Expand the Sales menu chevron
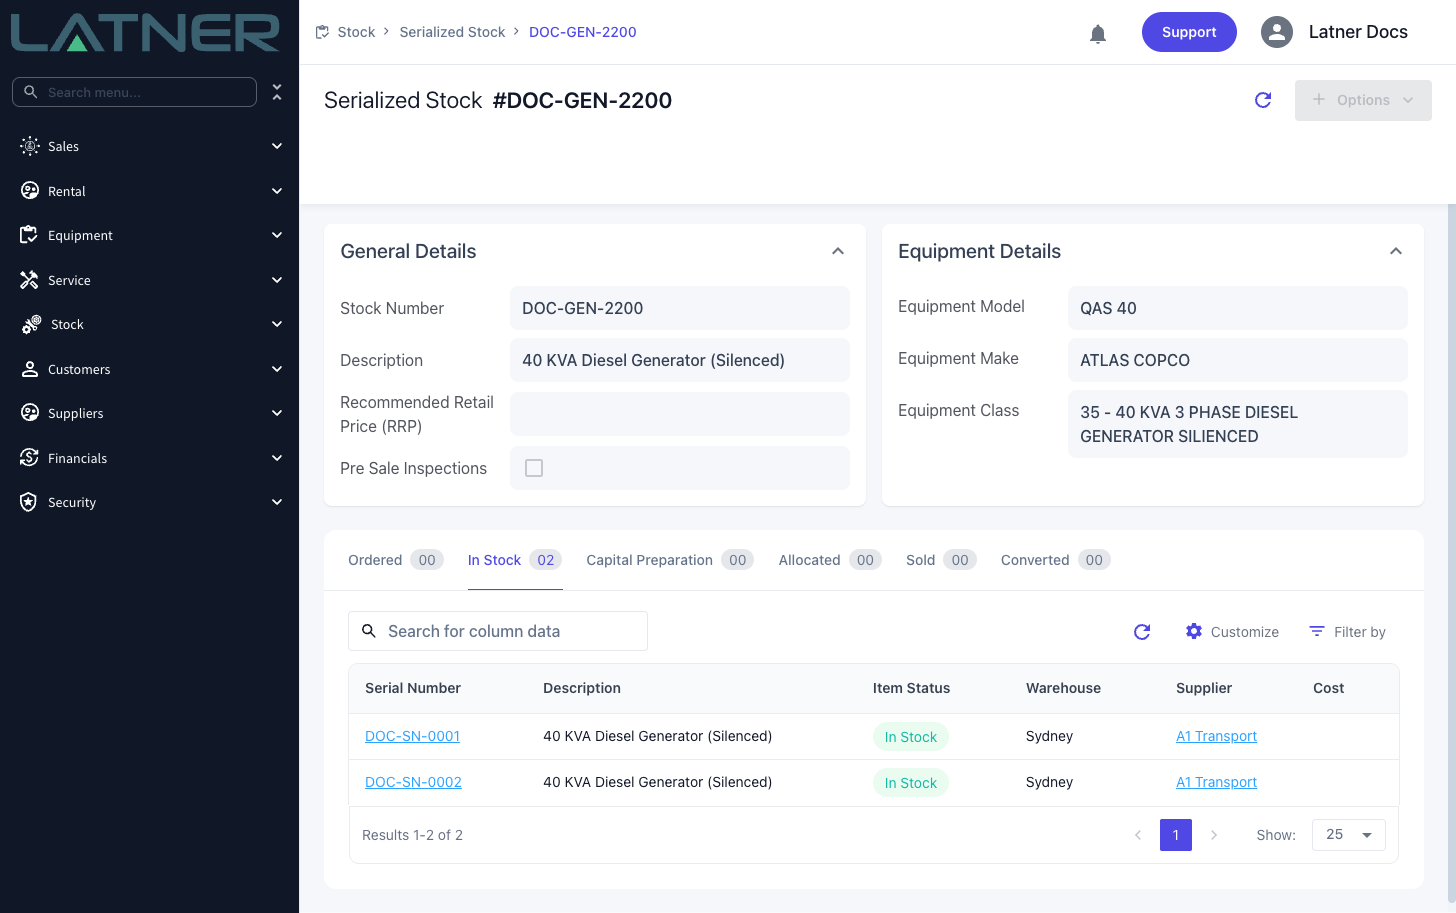 pos(277,146)
